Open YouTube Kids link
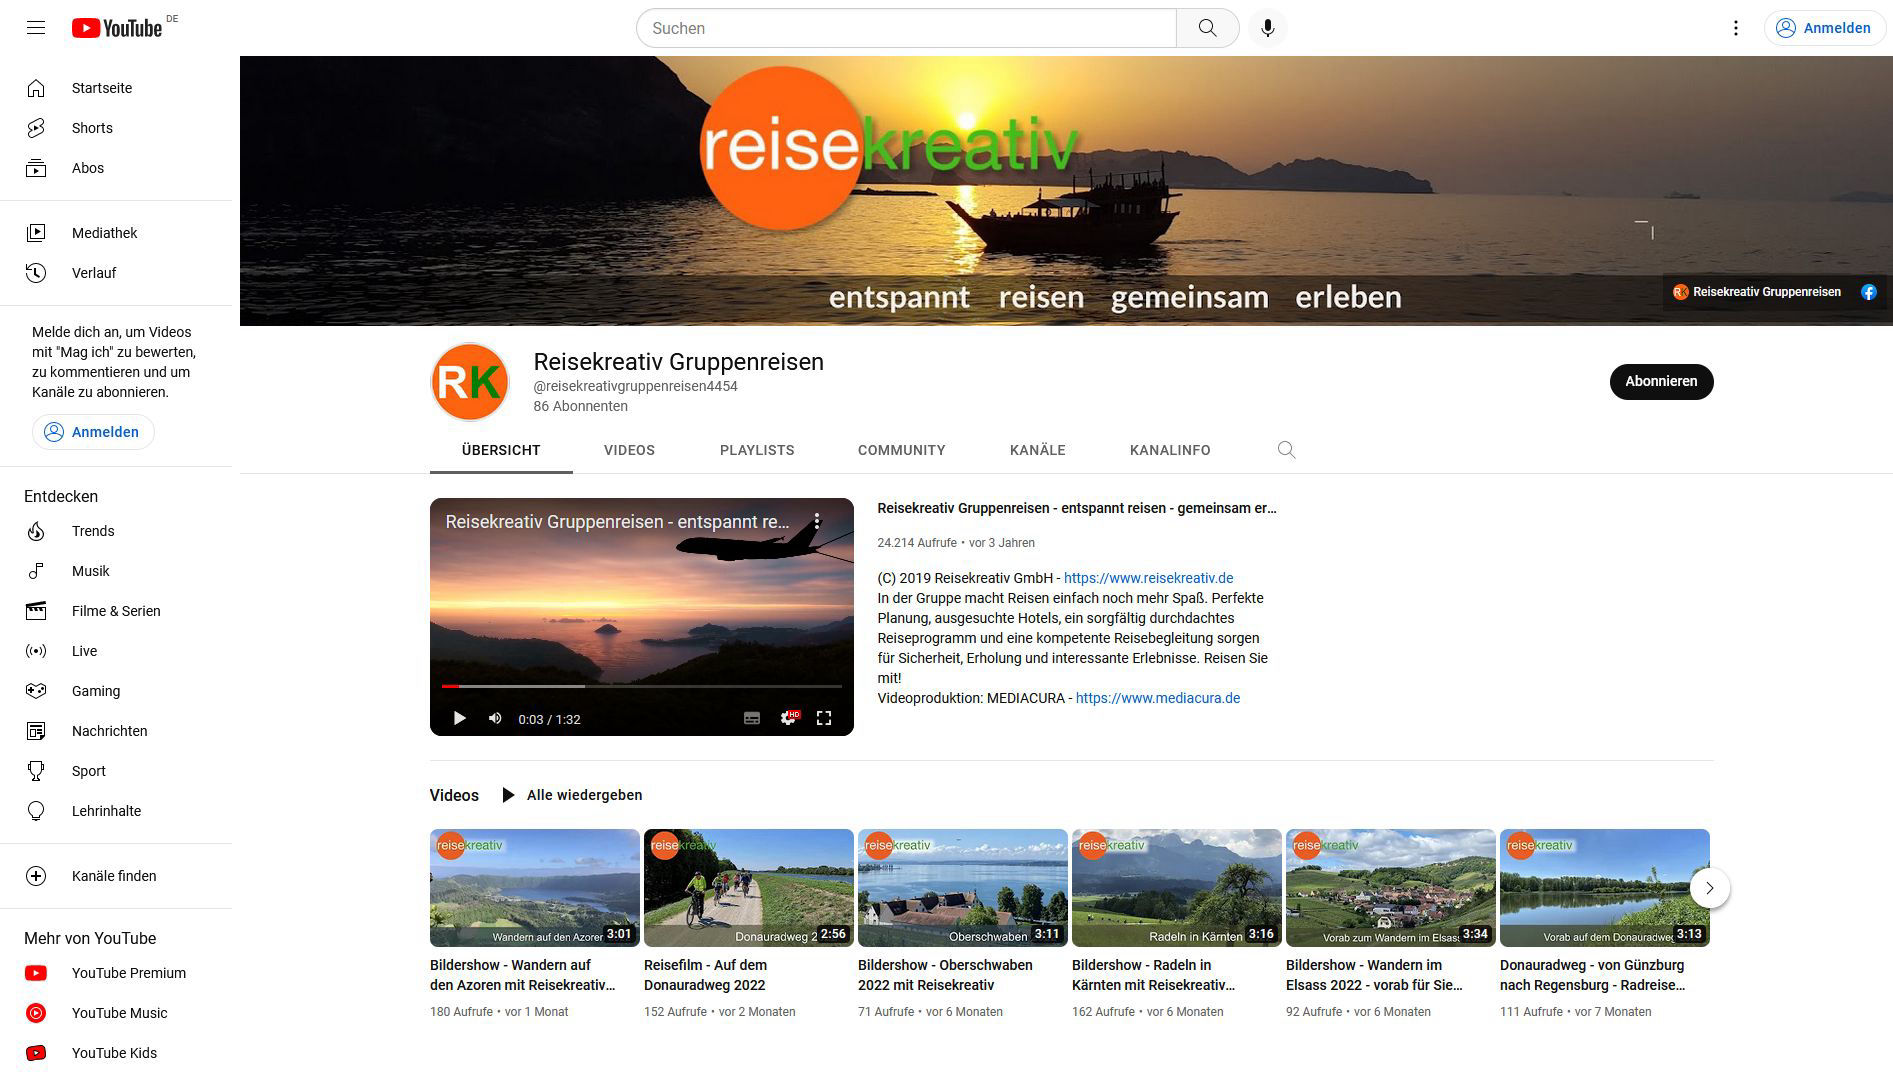This screenshot has width=1893, height=1080. (x=116, y=1053)
